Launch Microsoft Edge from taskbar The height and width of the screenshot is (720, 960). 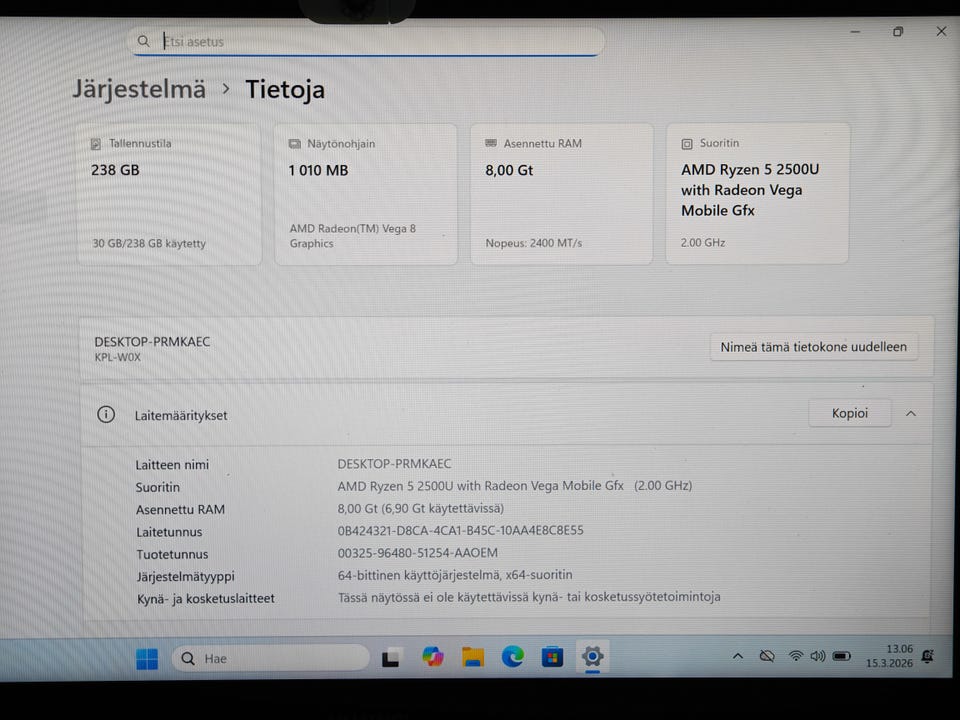512,657
